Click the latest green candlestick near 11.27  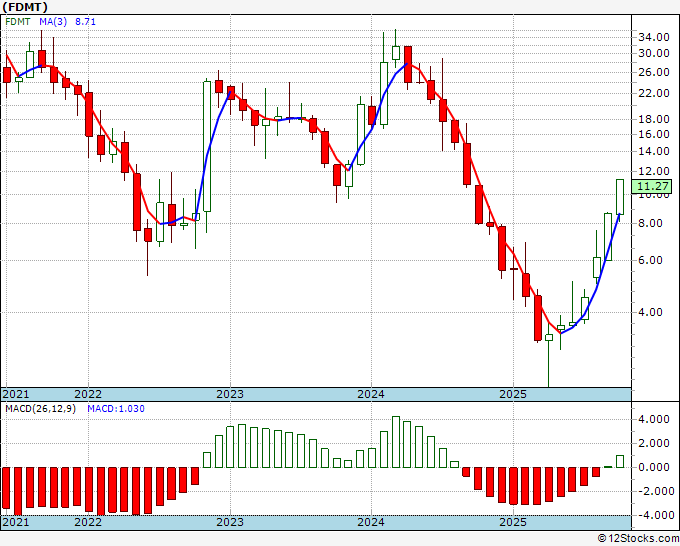[x=620, y=197]
